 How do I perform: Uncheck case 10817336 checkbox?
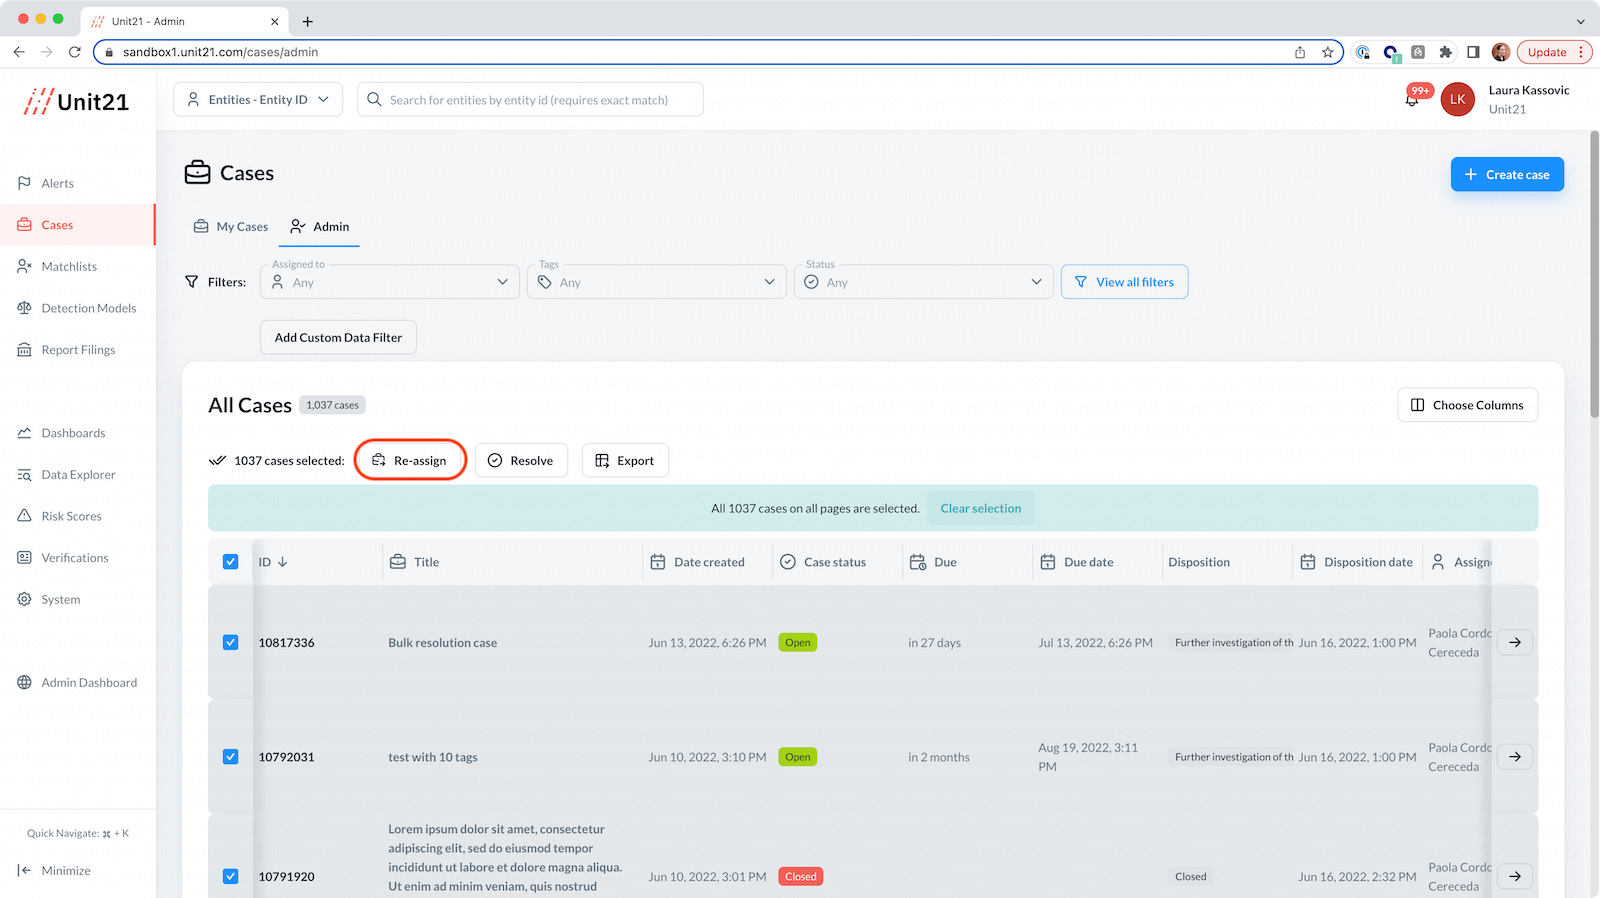[230, 642]
